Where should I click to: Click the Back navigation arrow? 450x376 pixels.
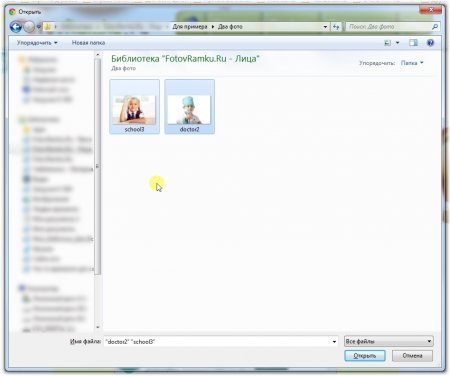click(x=16, y=27)
